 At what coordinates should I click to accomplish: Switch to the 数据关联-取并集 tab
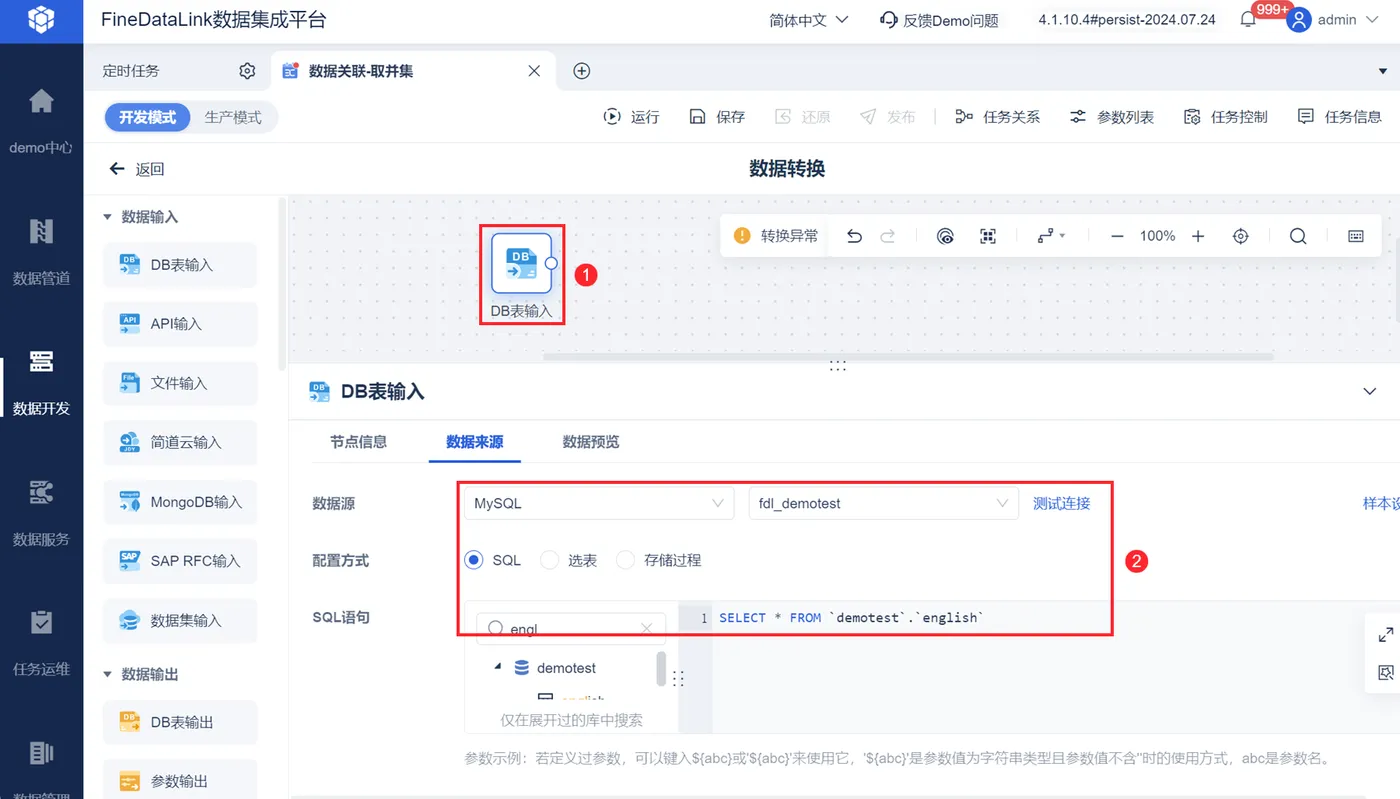[361, 71]
